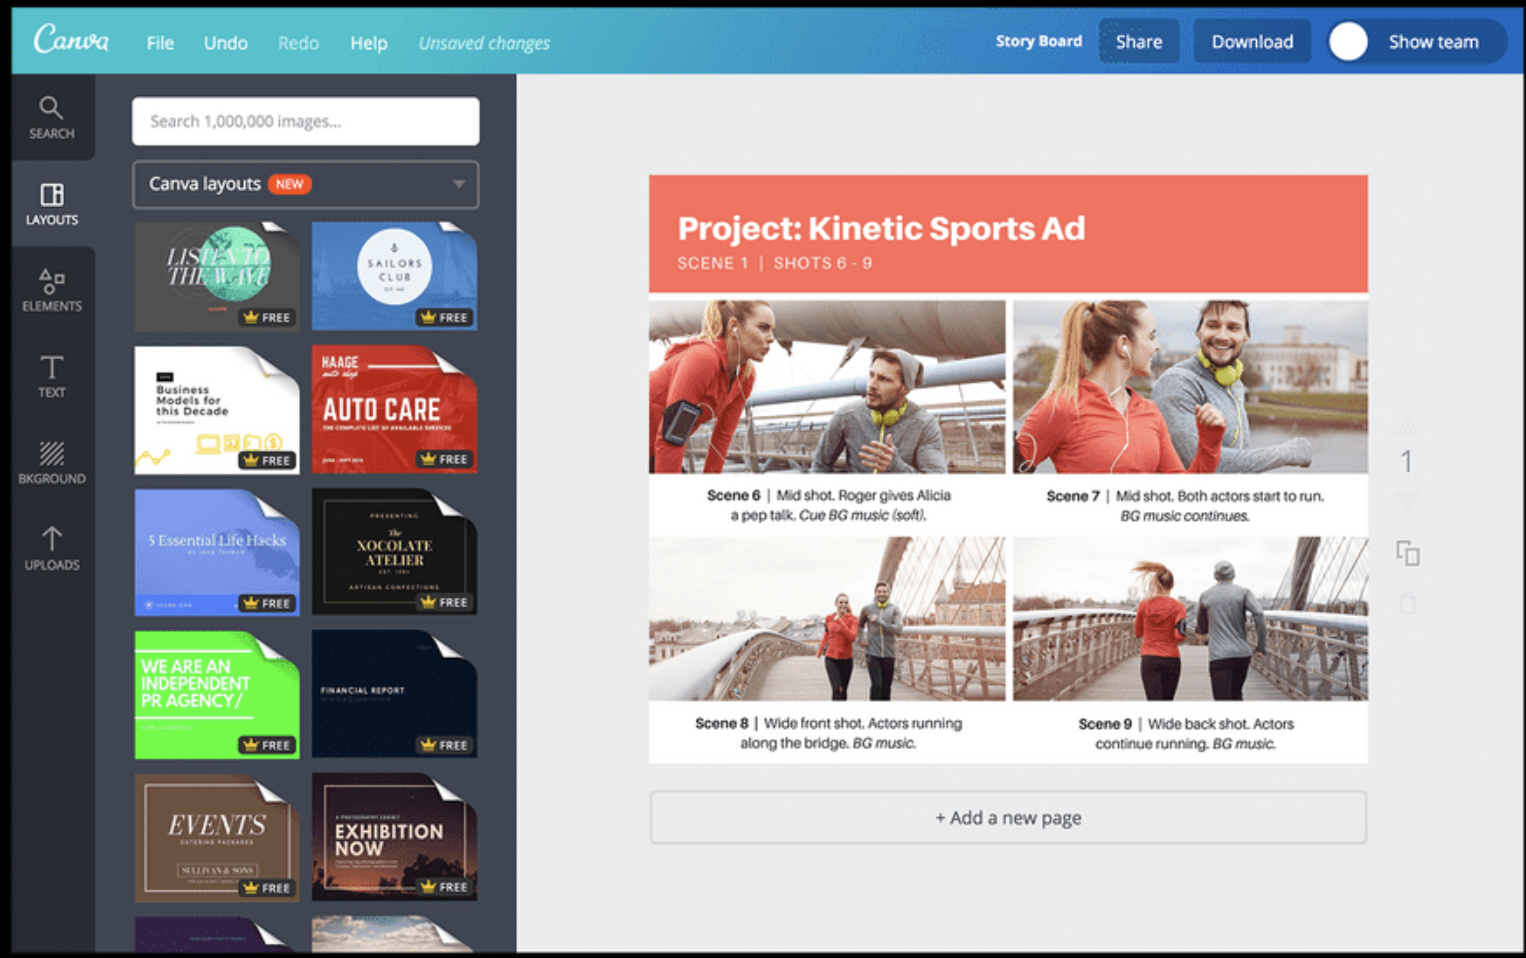Screen dimensions: 1526x958
Task: Click Undo in the top bar
Action: coord(226,43)
